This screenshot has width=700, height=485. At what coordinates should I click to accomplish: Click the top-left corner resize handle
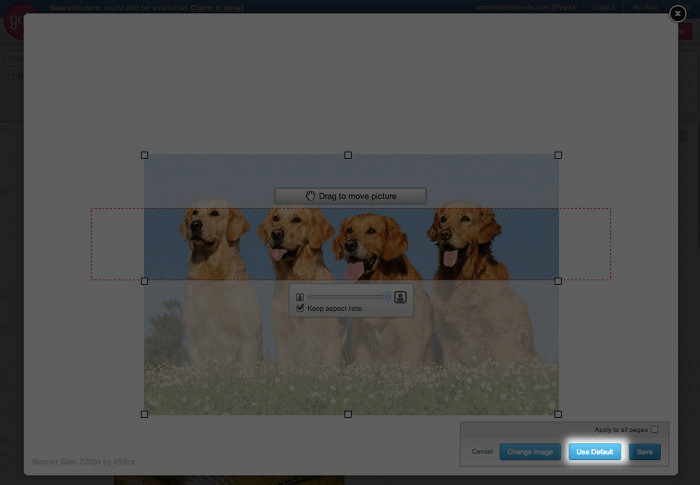tap(144, 155)
